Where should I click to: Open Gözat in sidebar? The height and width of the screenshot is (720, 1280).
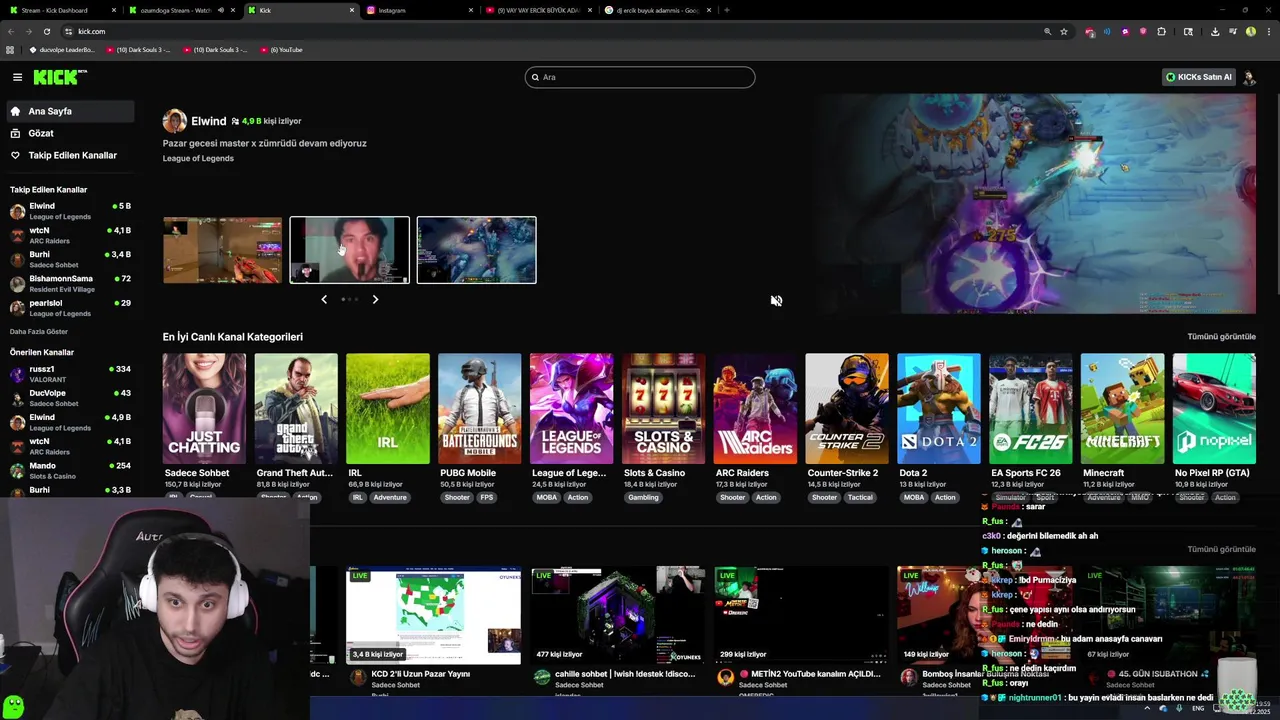point(70,133)
